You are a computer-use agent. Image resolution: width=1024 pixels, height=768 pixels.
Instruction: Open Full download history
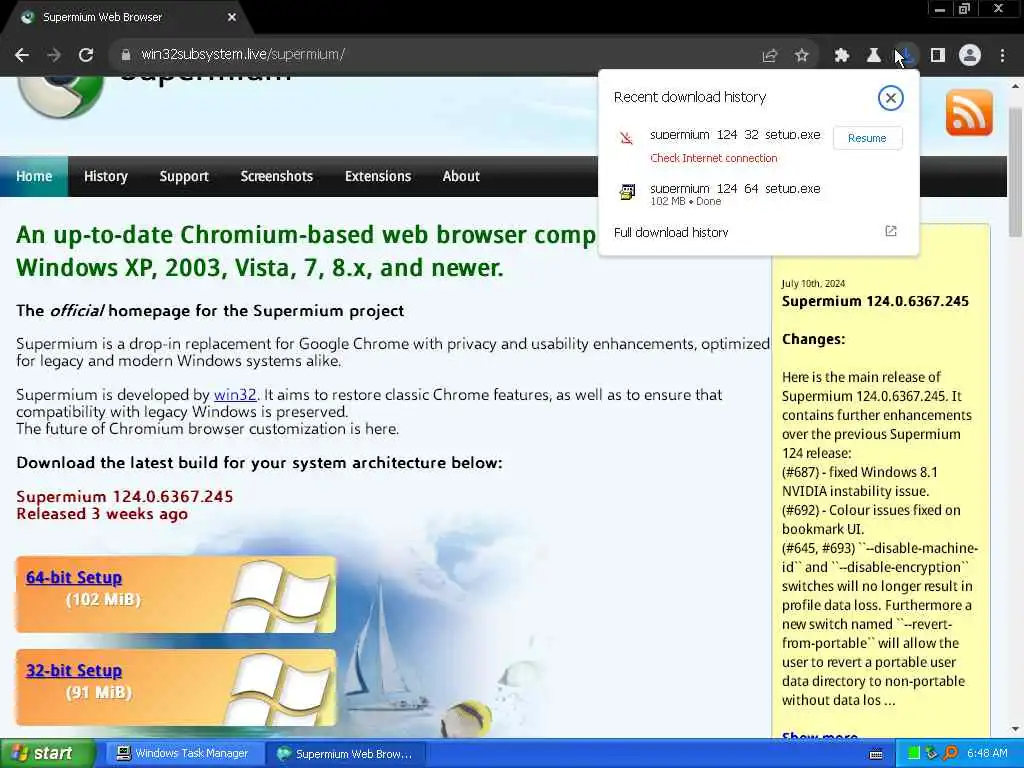671,232
